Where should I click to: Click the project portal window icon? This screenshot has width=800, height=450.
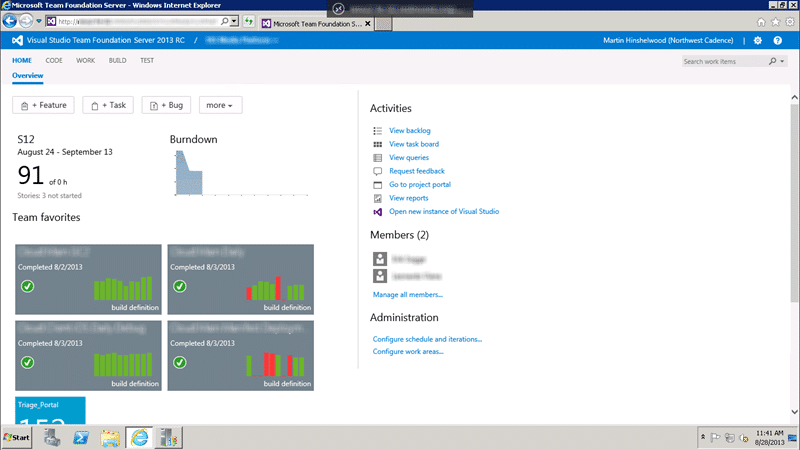click(x=378, y=185)
